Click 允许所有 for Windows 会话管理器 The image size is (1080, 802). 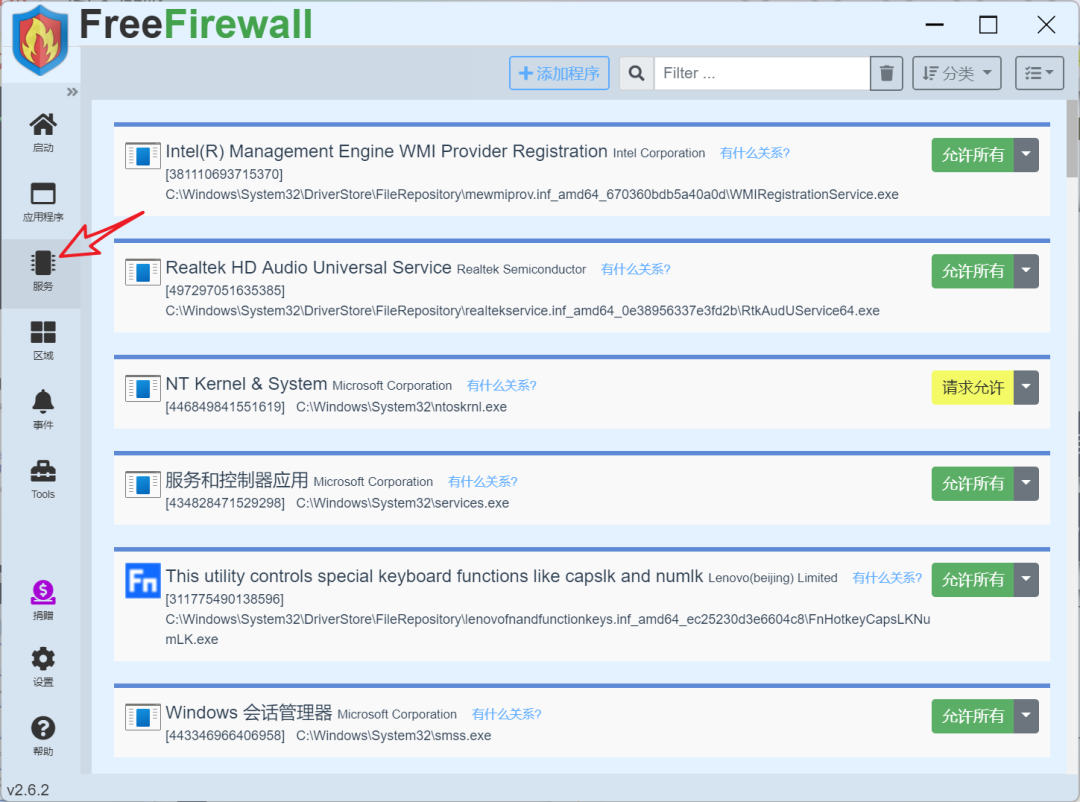coord(973,717)
